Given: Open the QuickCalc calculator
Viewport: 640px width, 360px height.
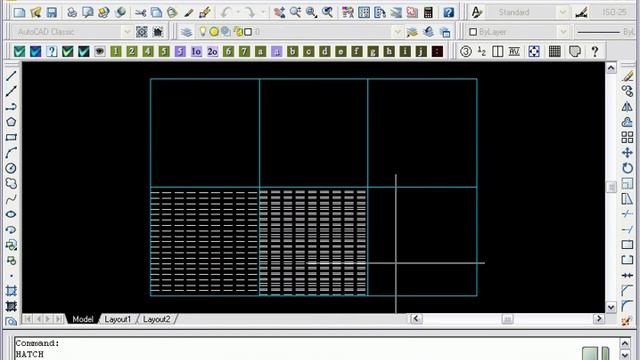Looking at the screenshot, I should (428, 13).
